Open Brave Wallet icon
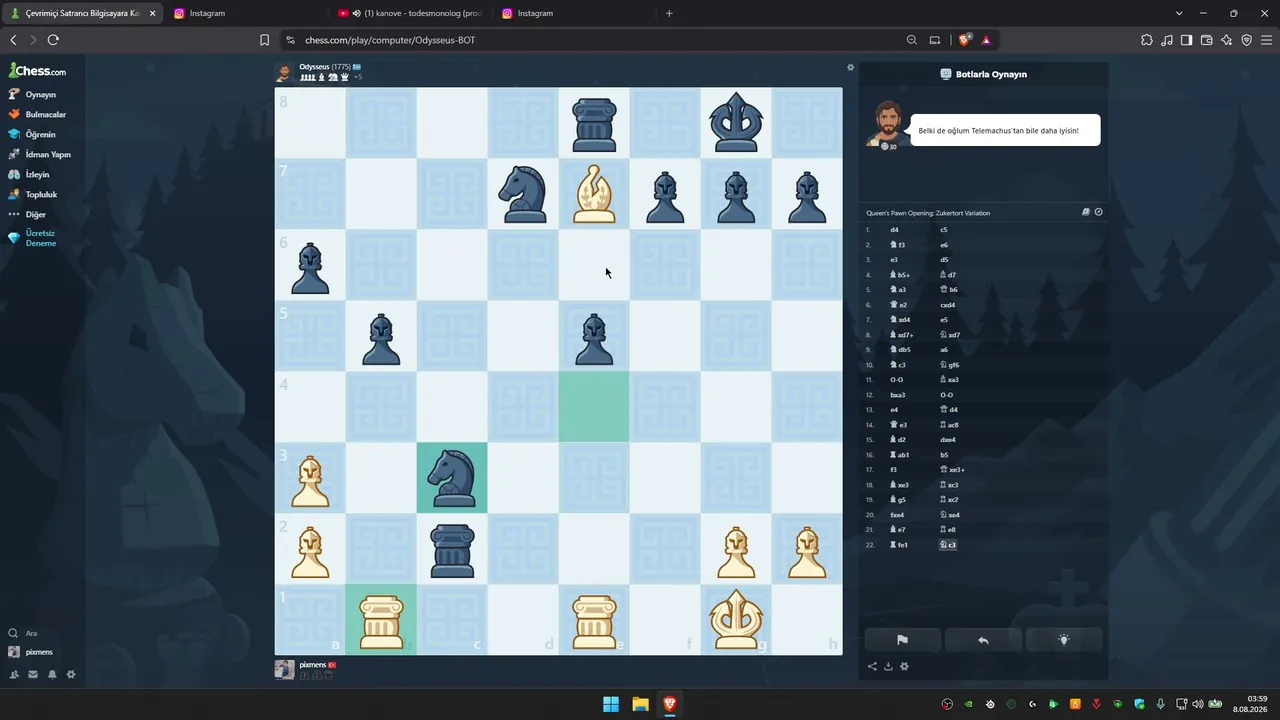This screenshot has width=1280, height=720. (x=1206, y=40)
